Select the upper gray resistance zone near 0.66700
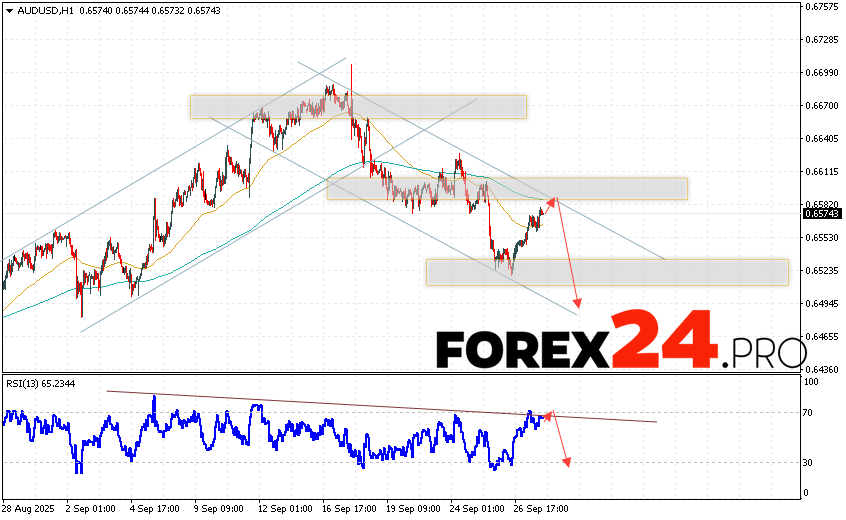This screenshot has height=520, width=846. (x=358, y=107)
